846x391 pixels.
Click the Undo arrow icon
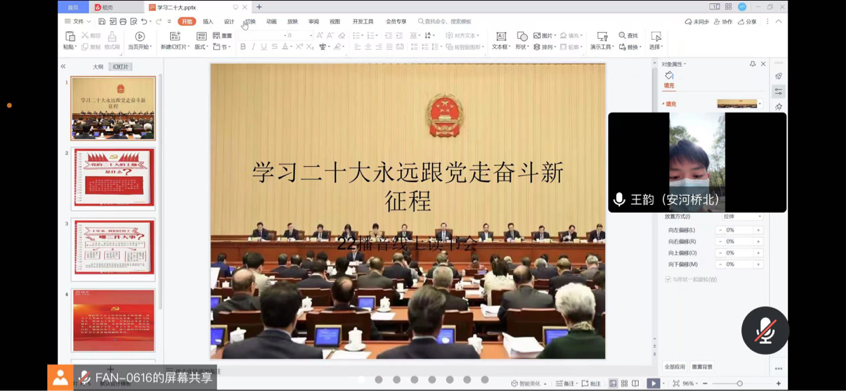coord(144,22)
